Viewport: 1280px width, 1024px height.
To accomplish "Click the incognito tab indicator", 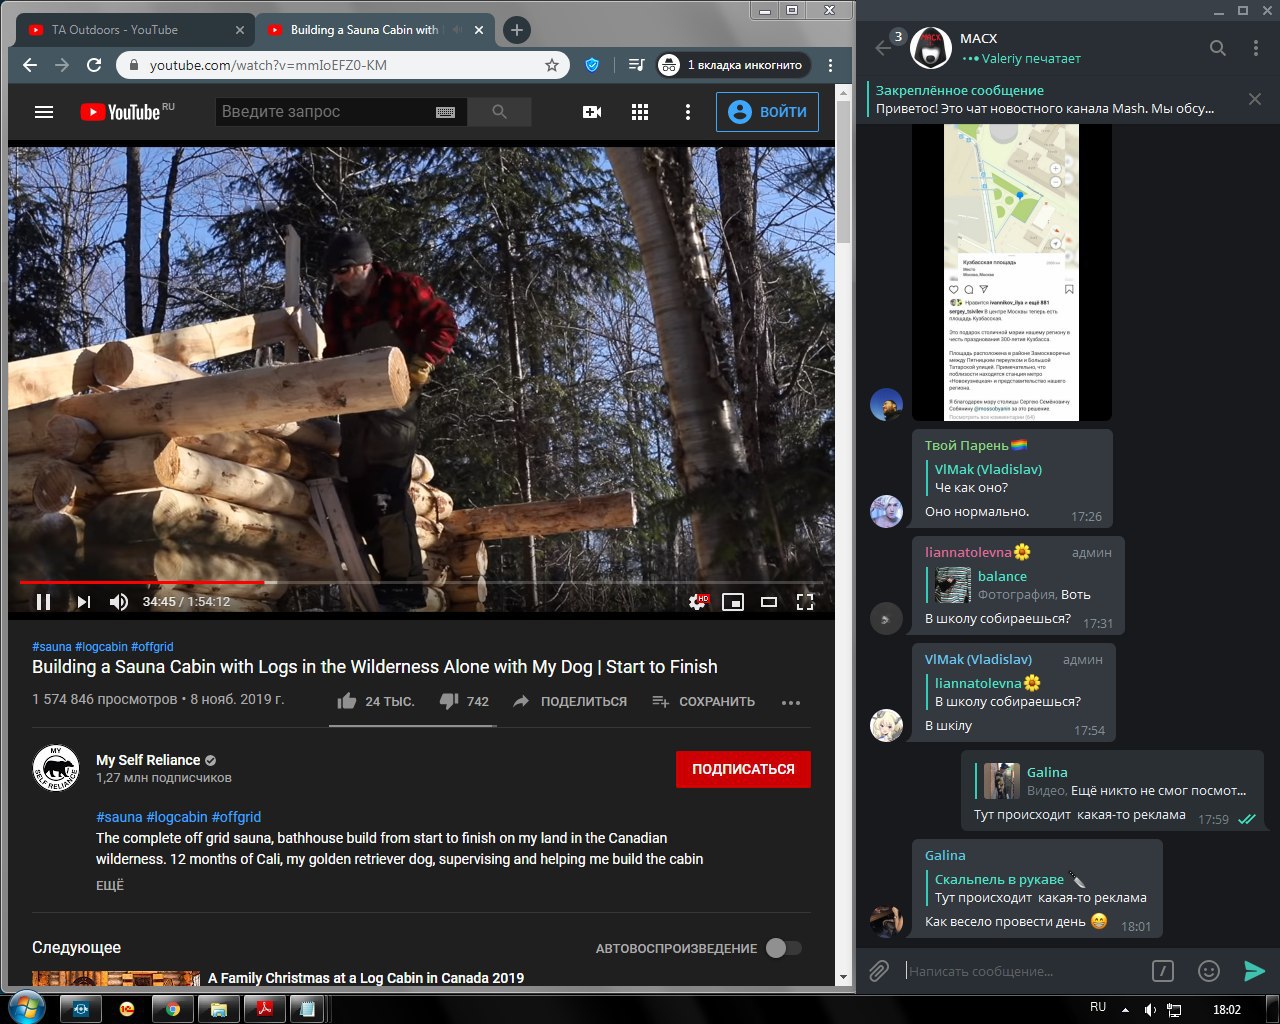I will pyautogui.click(x=733, y=65).
